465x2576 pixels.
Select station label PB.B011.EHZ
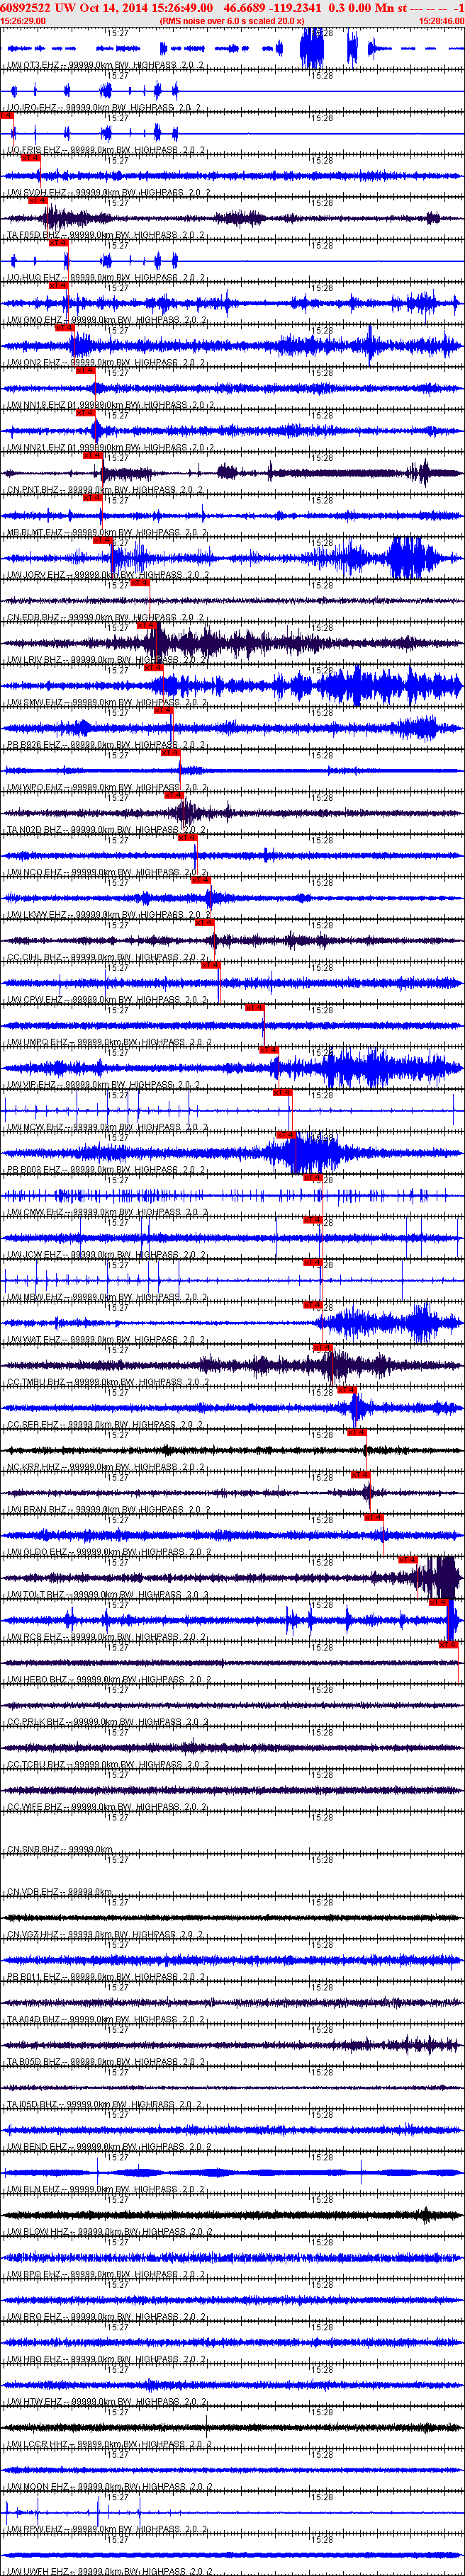37,1977
